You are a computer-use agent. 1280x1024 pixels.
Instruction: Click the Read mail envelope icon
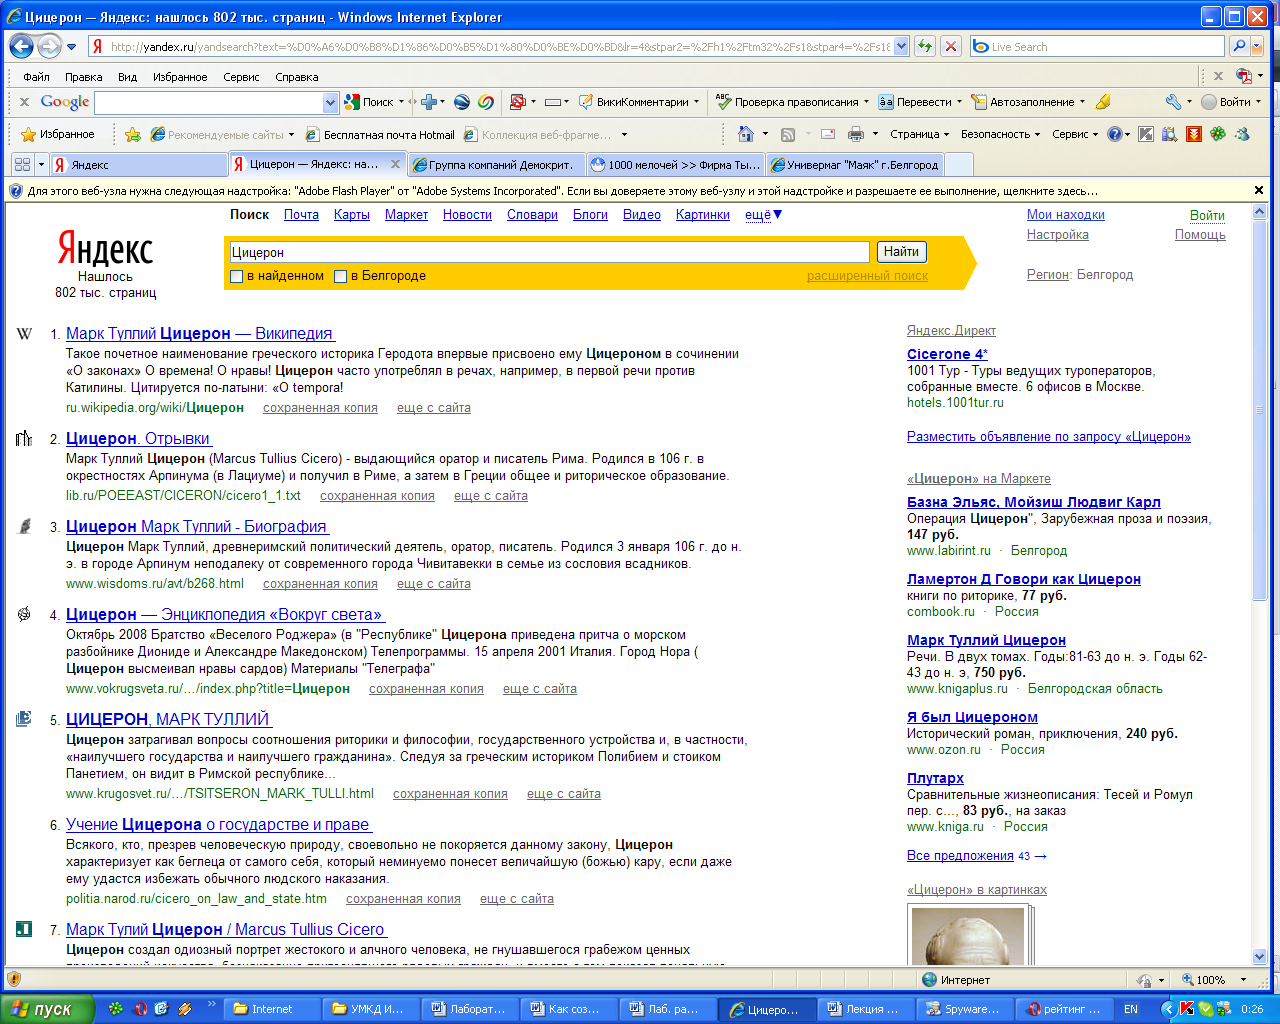click(828, 134)
